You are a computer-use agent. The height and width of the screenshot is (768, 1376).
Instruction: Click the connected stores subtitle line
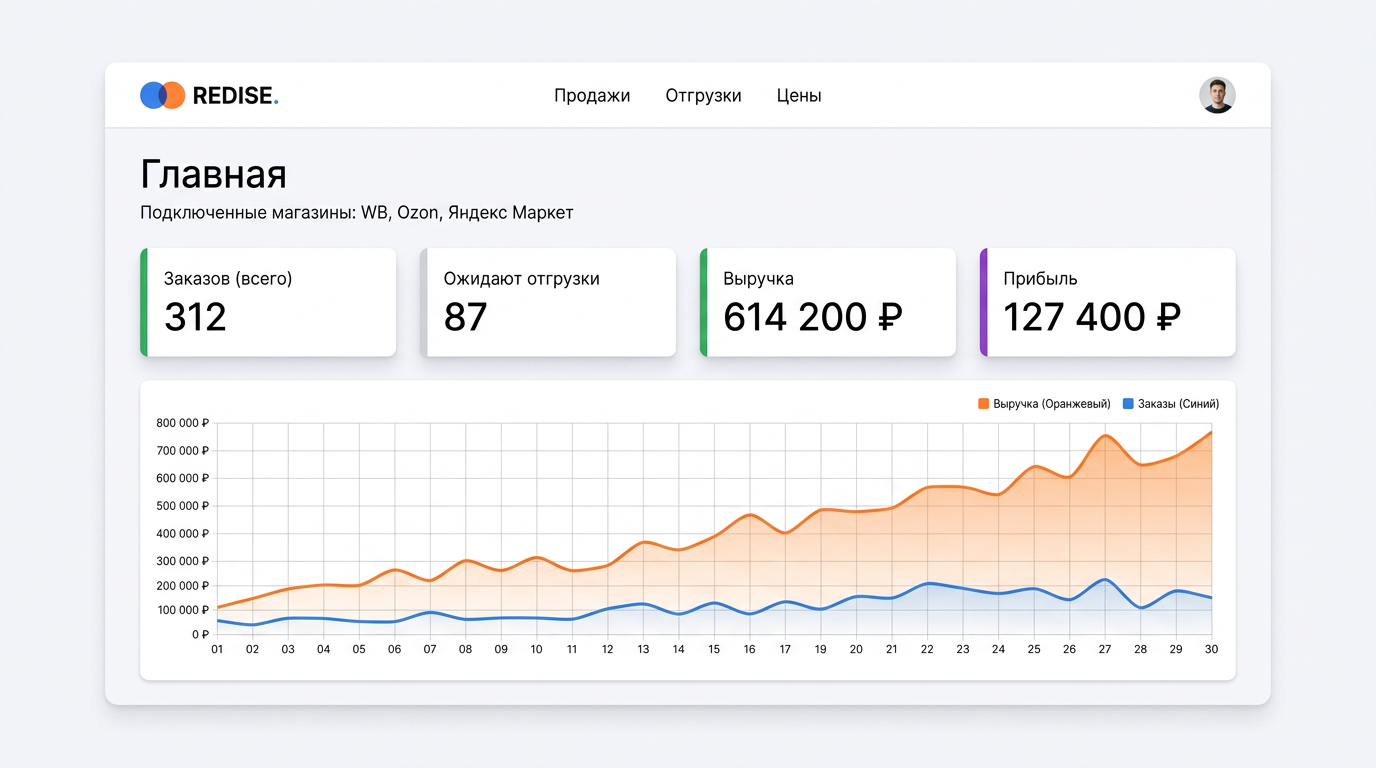tap(356, 212)
